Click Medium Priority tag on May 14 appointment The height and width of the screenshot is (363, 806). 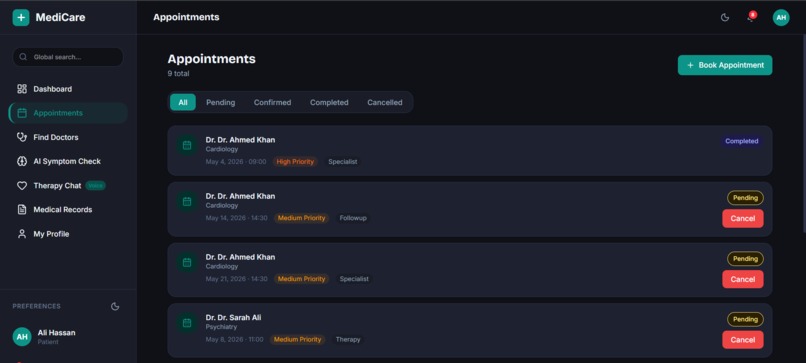click(x=302, y=218)
